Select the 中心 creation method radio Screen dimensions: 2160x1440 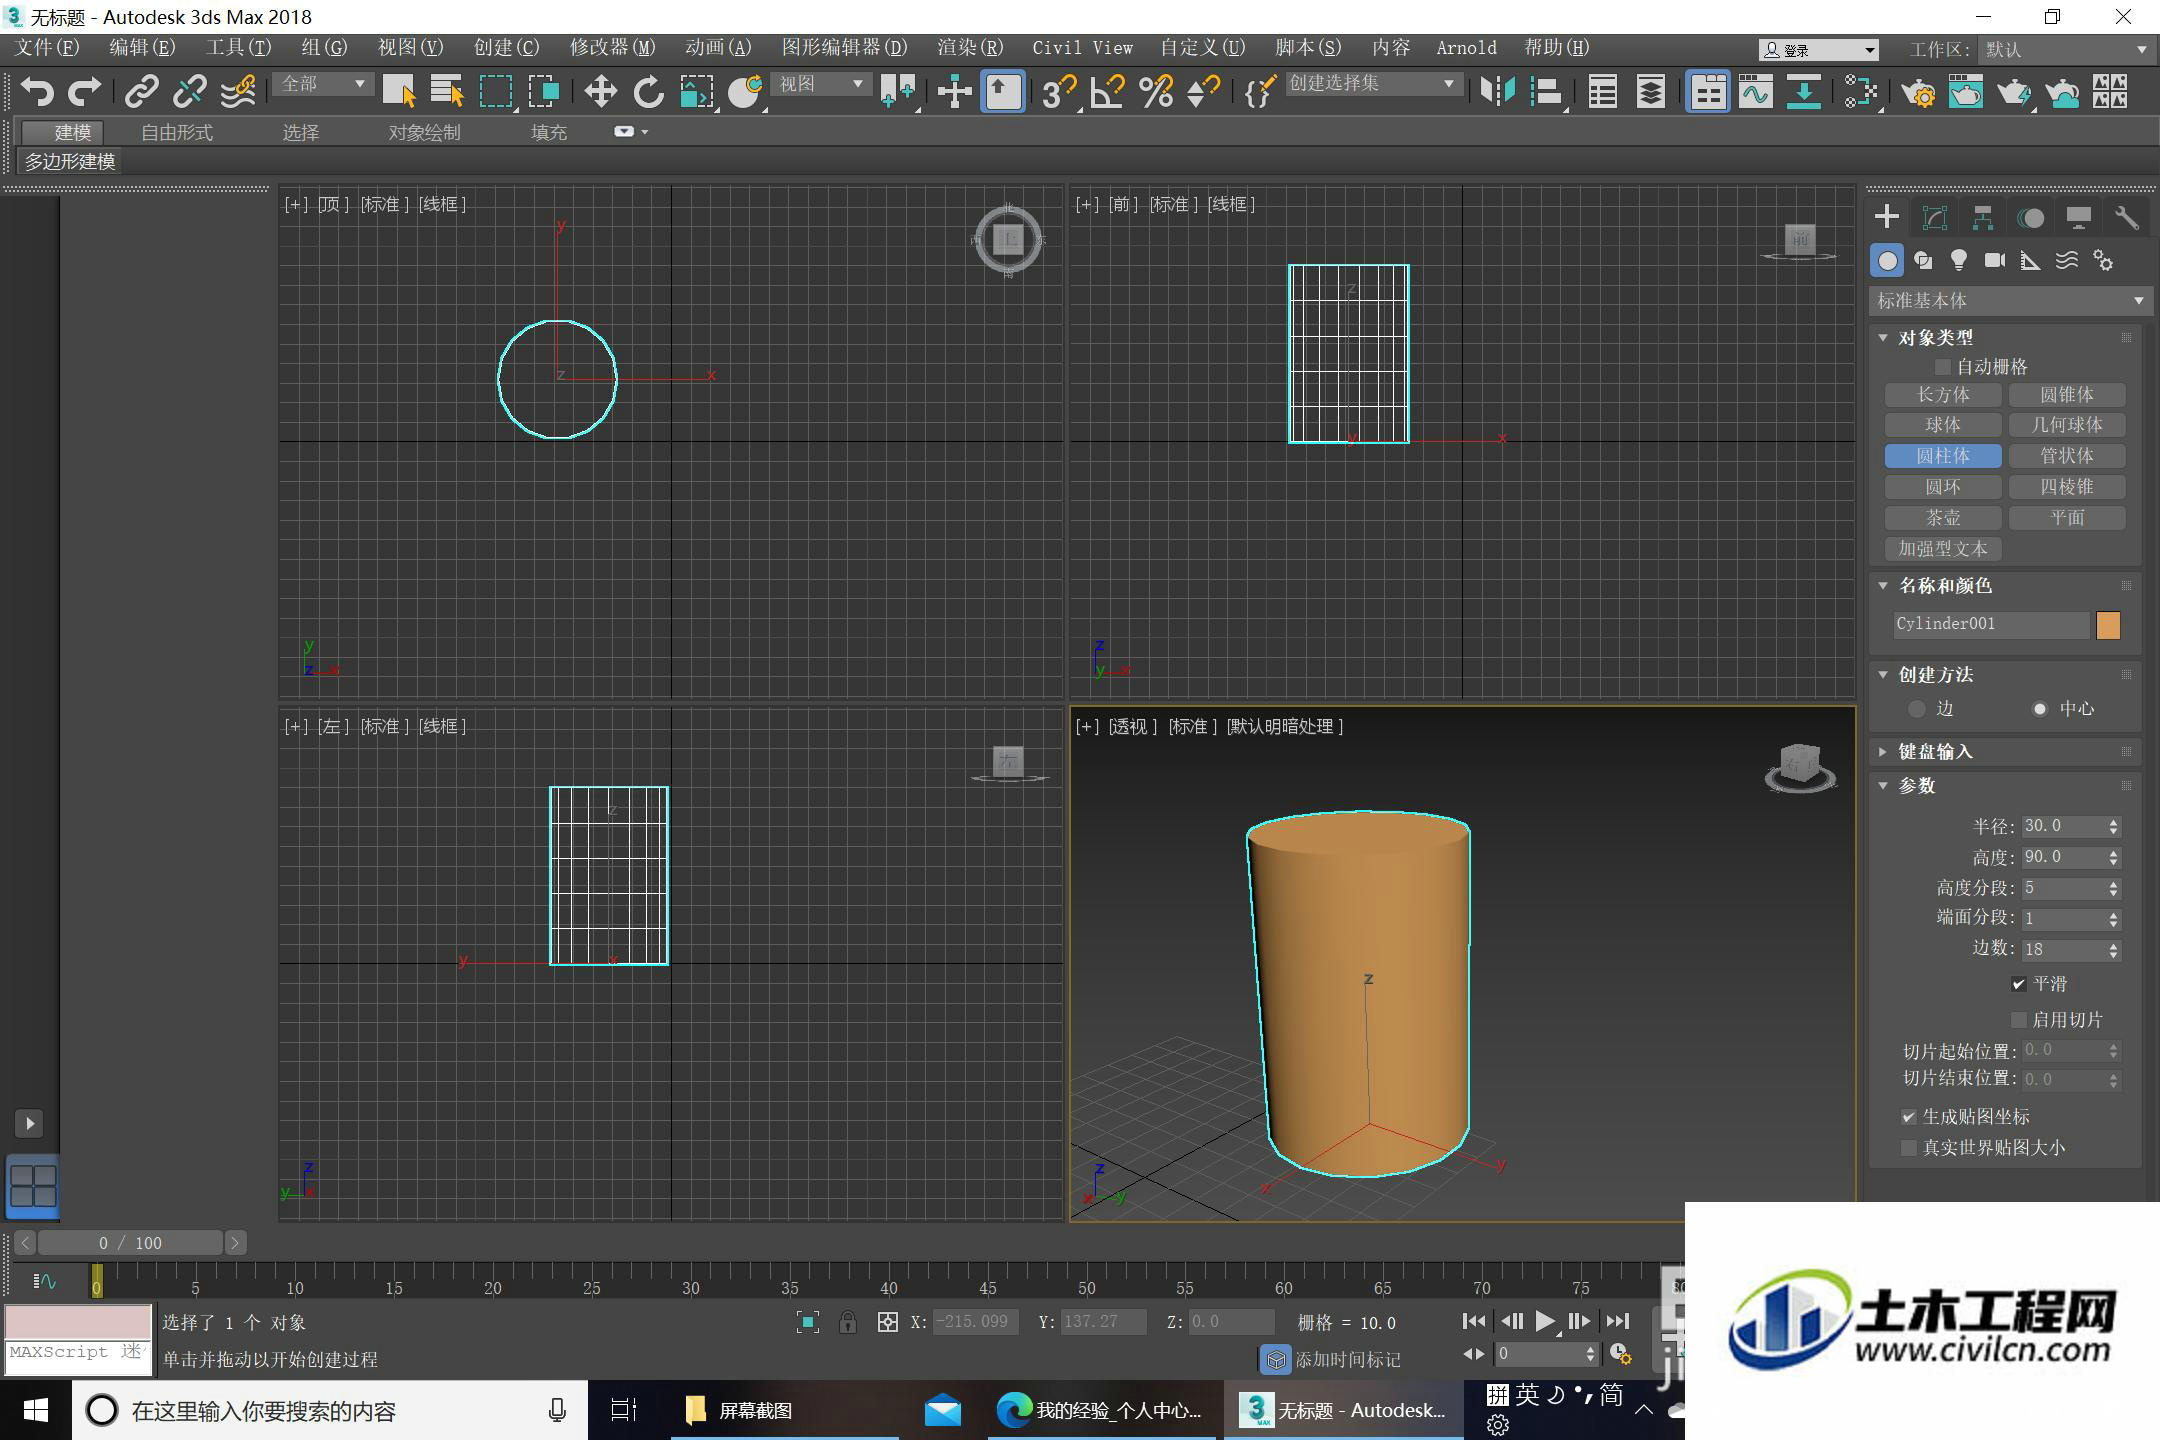(x=2040, y=709)
